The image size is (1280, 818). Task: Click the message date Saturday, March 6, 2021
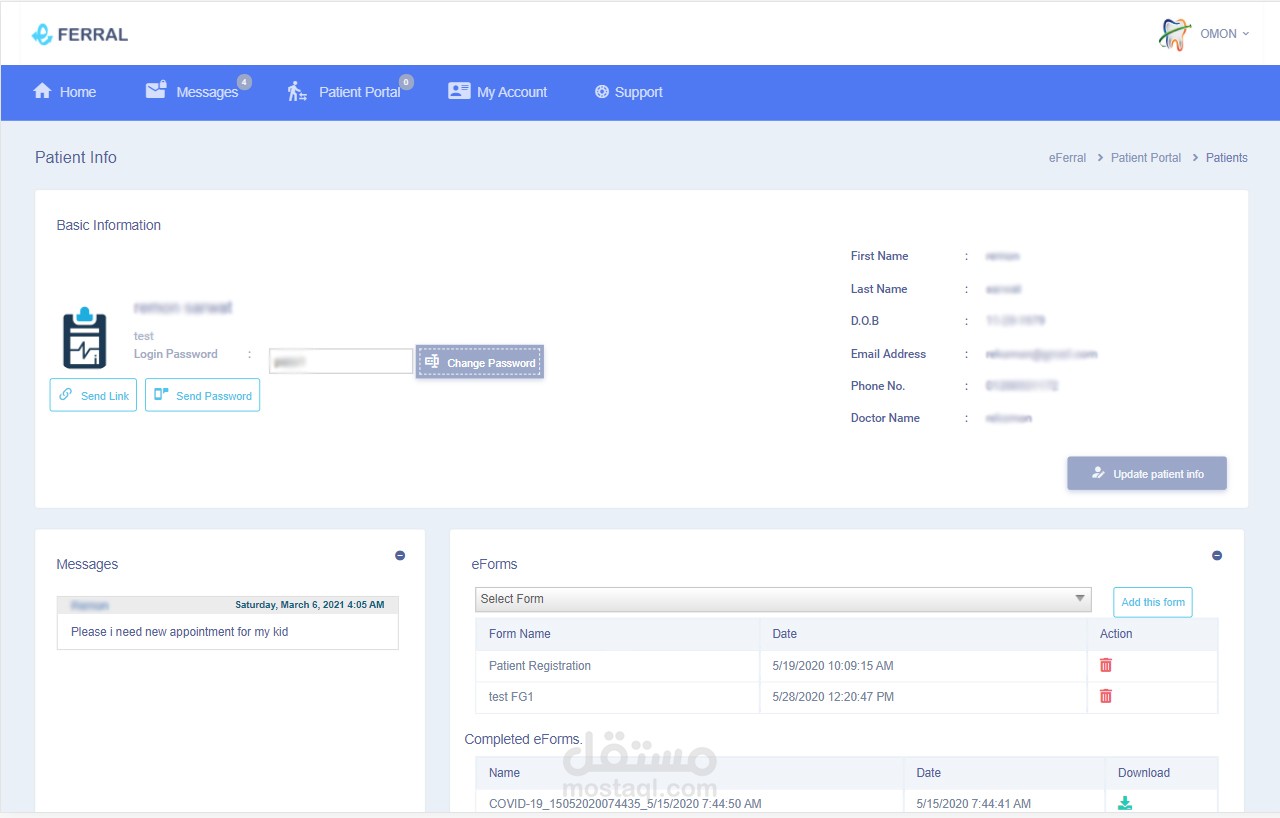(x=309, y=605)
